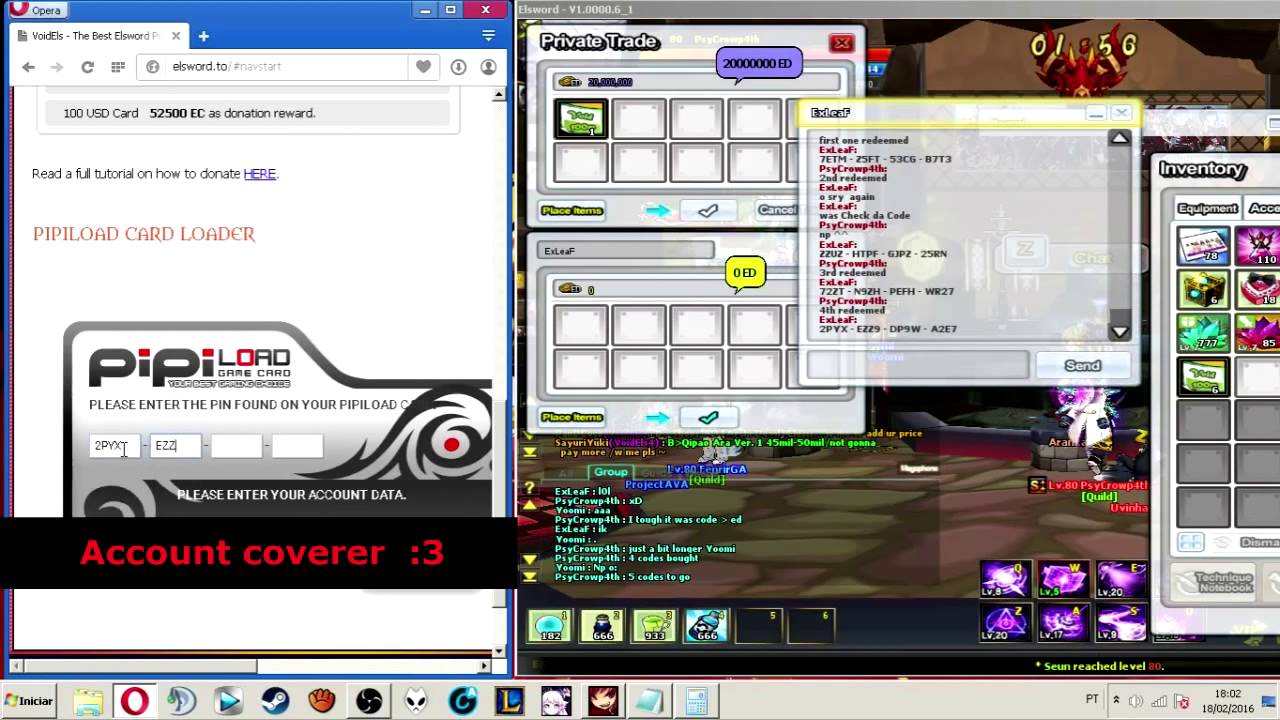Send the chat message to ExLeaF
This screenshot has height=720, width=1280.
pyautogui.click(x=1082, y=365)
